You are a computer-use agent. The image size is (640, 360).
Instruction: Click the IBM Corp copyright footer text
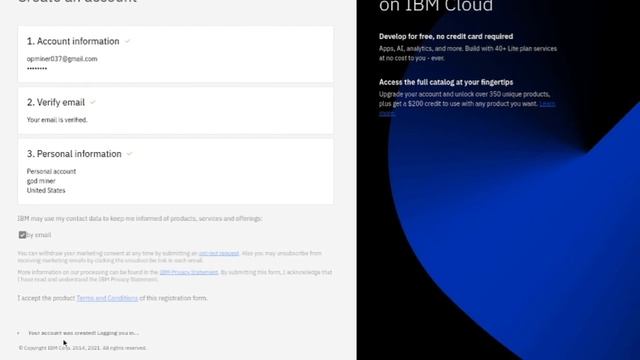click(82, 348)
